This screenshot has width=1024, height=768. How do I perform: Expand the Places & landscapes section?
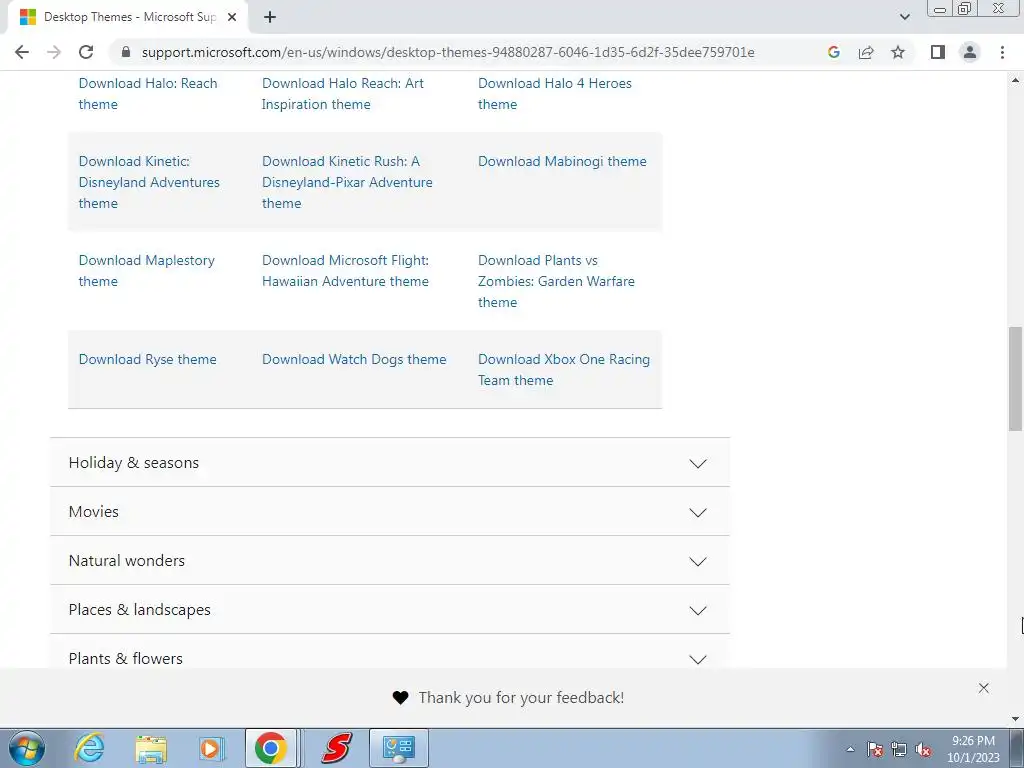[x=390, y=609]
